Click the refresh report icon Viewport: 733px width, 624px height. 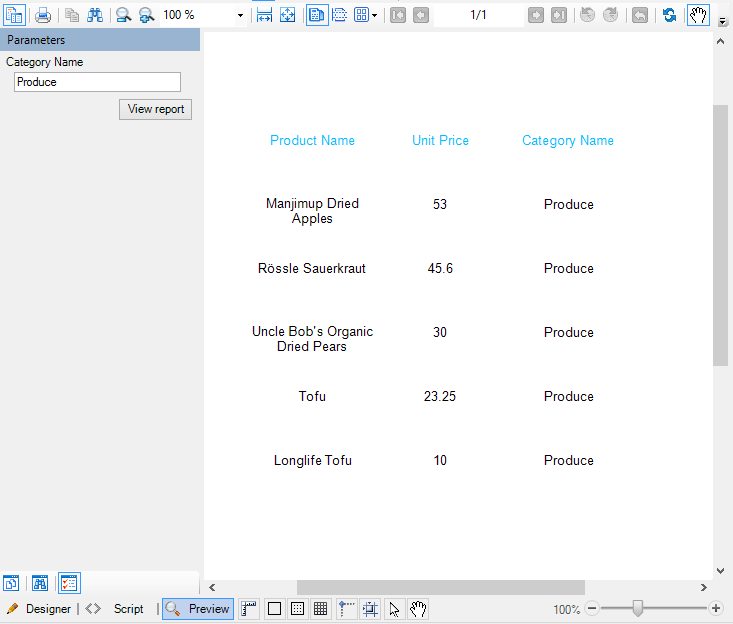tap(669, 15)
